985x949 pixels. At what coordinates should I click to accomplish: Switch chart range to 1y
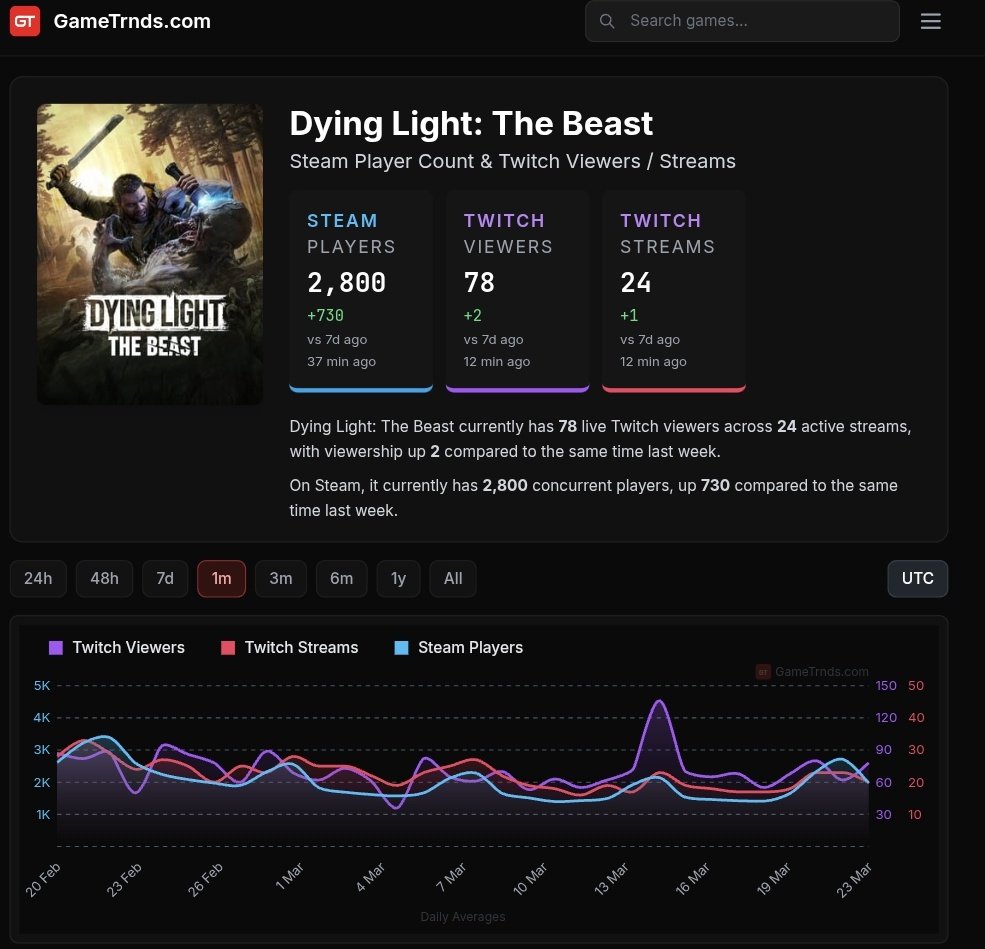coord(398,578)
